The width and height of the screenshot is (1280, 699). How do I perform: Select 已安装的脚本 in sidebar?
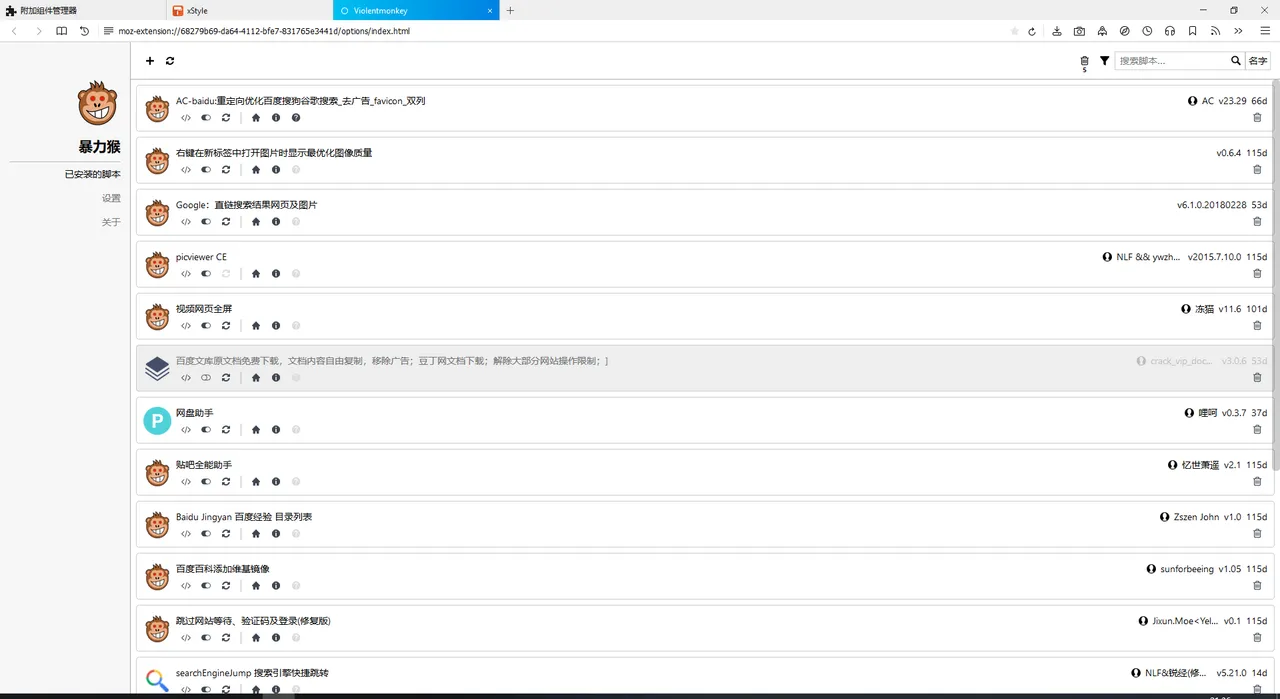(x=92, y=174)
